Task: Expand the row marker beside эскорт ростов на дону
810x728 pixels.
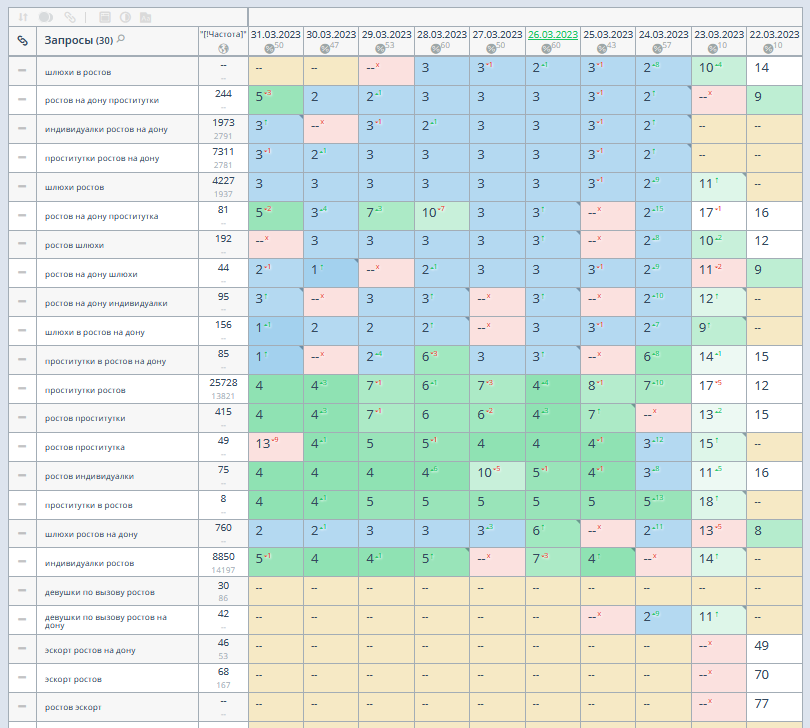Action: click(22, 650)
